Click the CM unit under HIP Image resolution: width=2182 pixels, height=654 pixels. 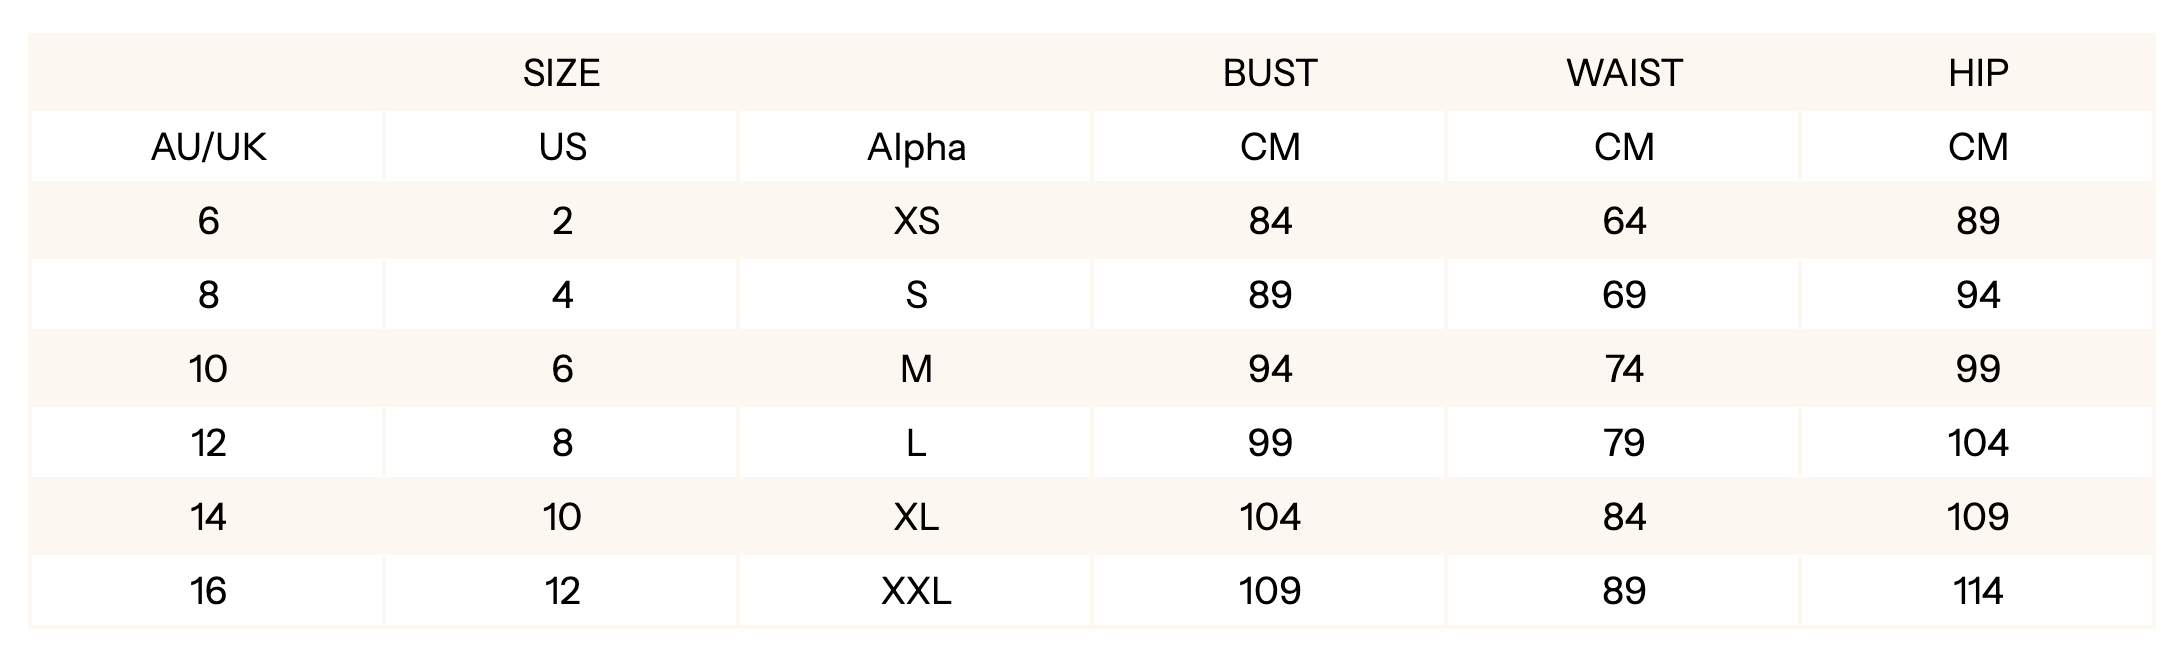[x=1977, y=147]
